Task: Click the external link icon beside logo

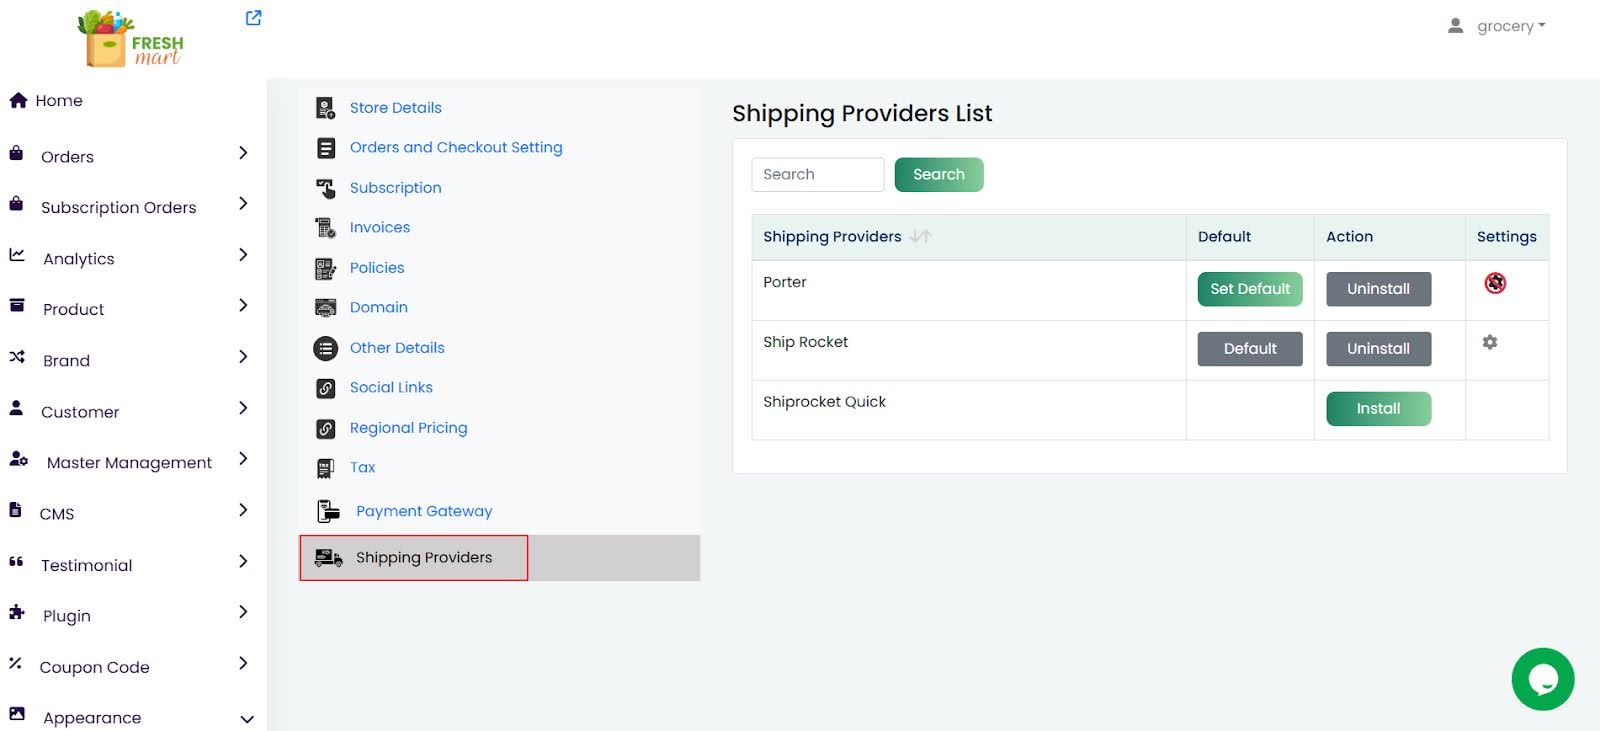Action: click(254, 18)
